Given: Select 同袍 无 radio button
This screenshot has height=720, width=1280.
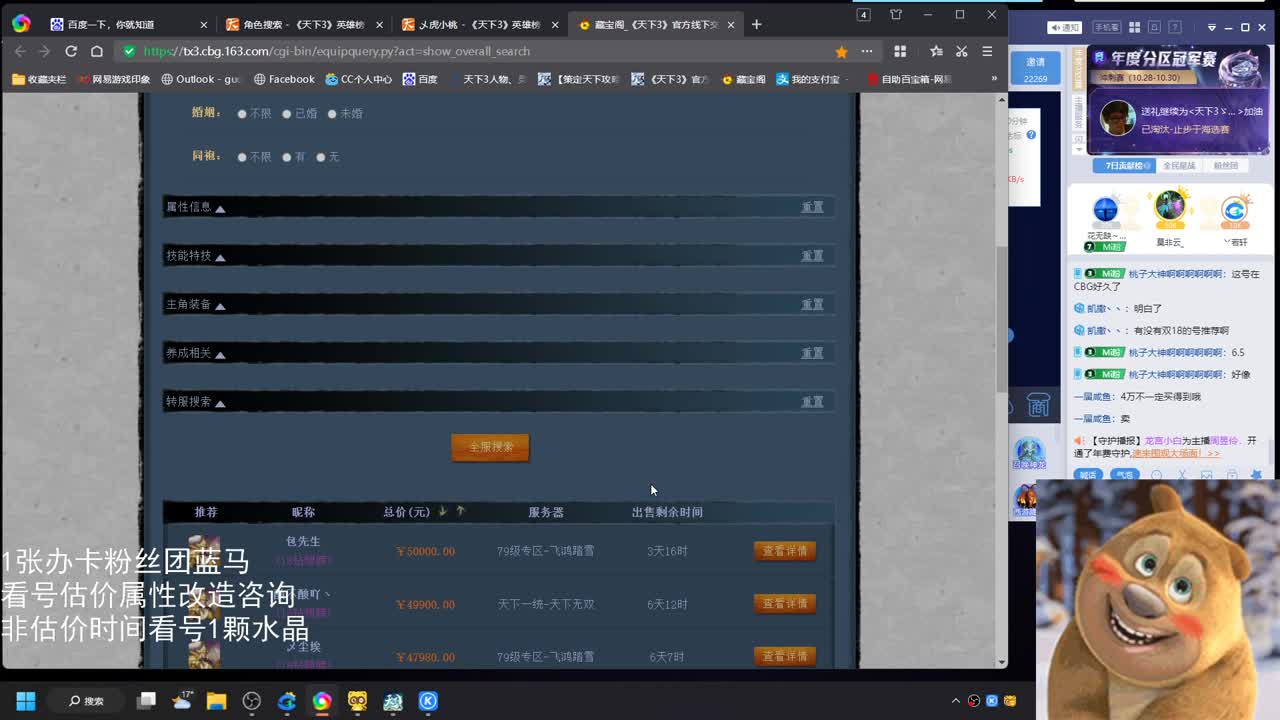Looking at the screenshot, I should (321, 157).
